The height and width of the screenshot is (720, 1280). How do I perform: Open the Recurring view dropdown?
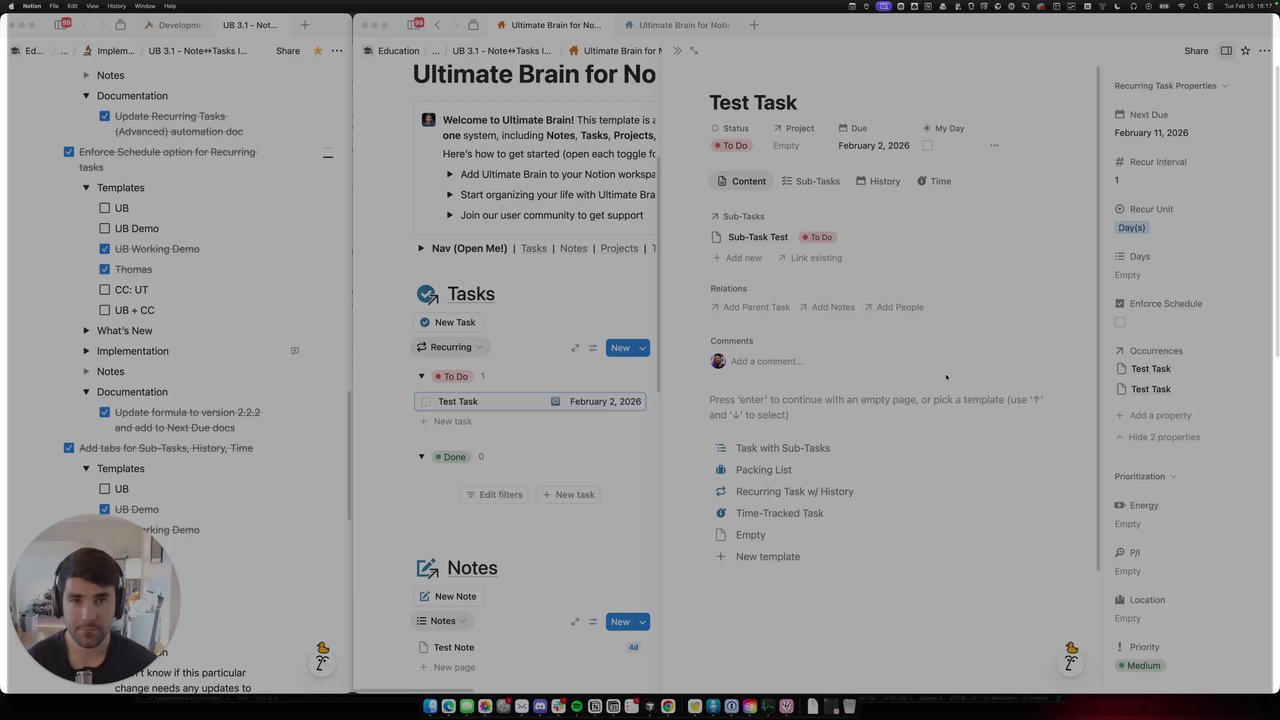coord(449,347)
